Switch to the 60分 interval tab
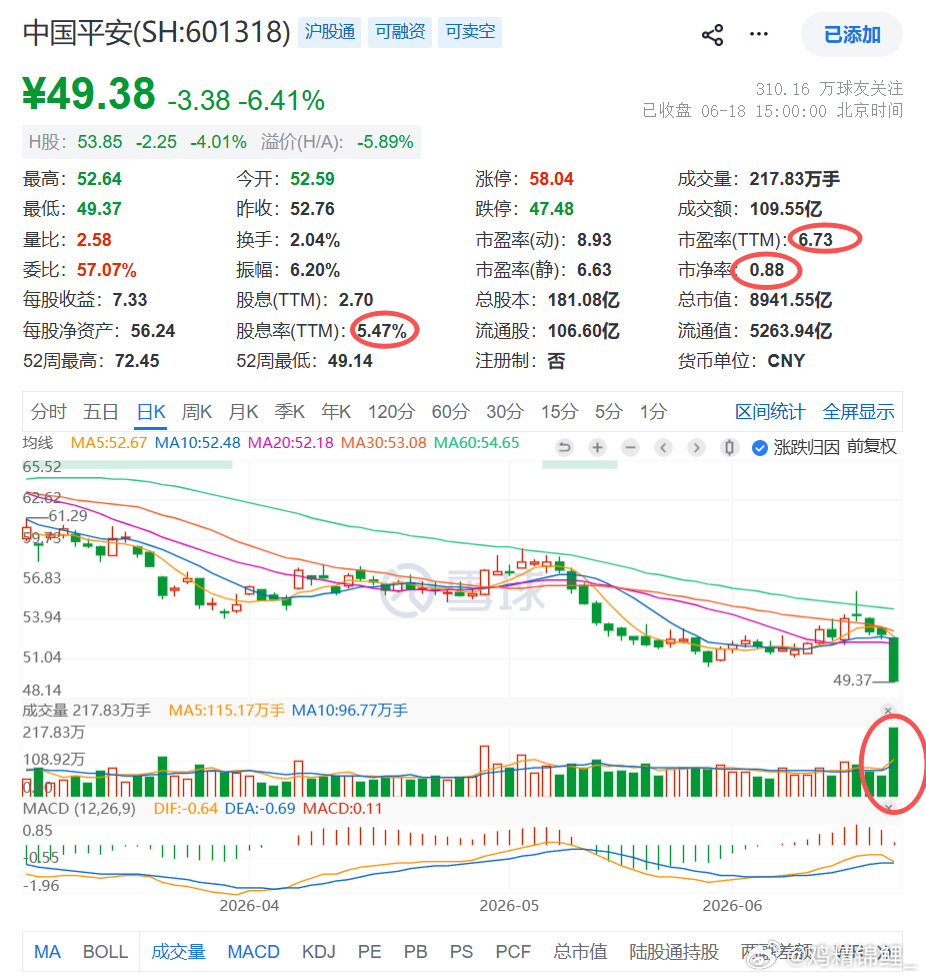The width and height of the screenshot is (926, 979). coord(451,412)
